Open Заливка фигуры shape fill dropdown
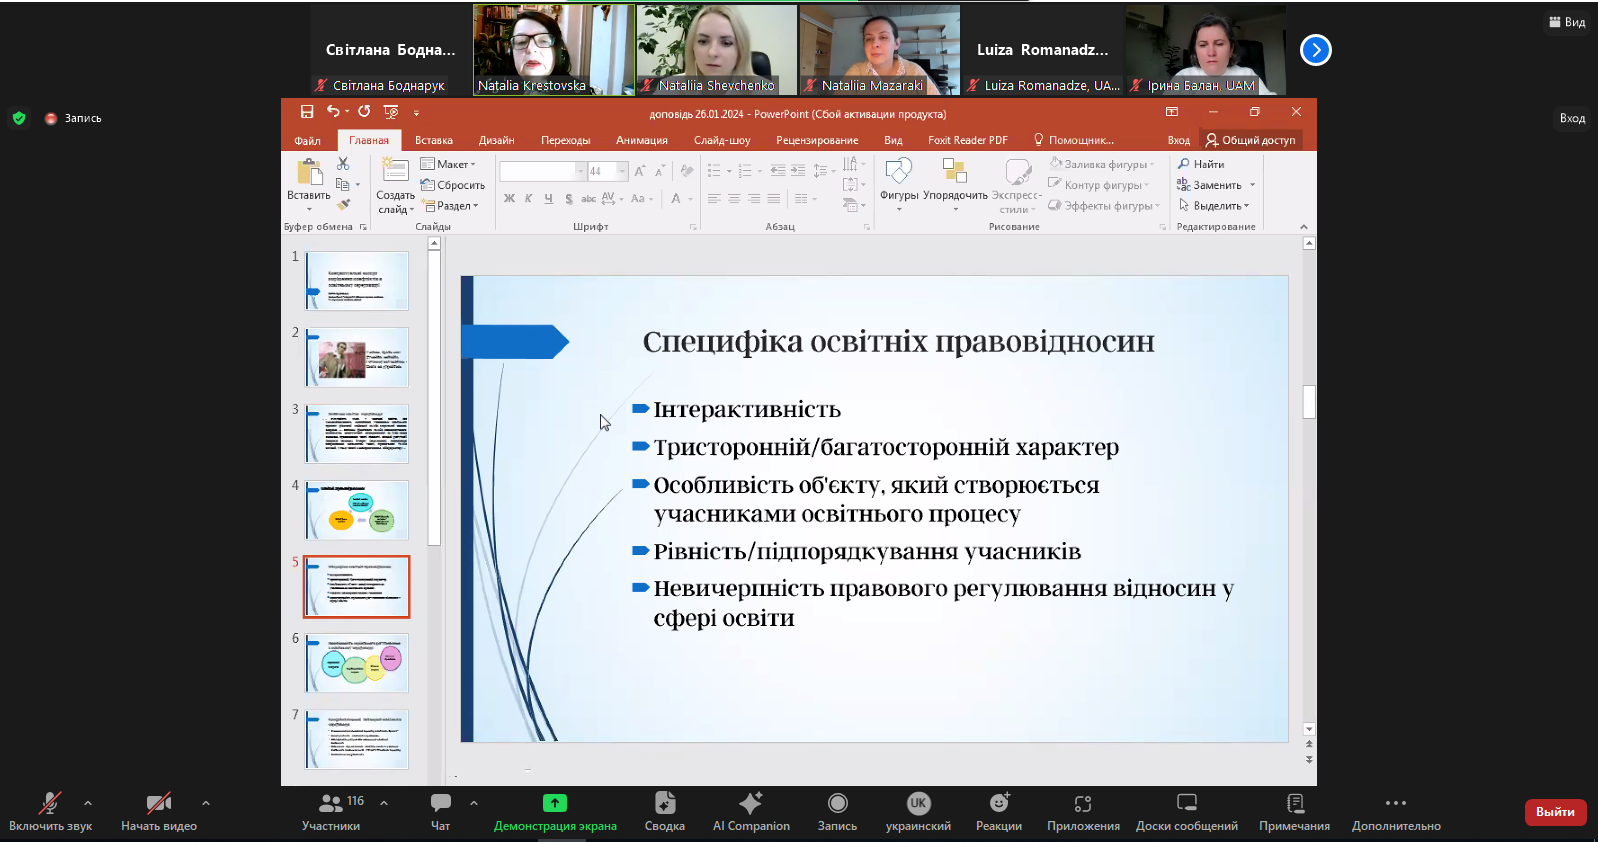This screenshot has height=842, width=1598. [x=1101, y=164]
